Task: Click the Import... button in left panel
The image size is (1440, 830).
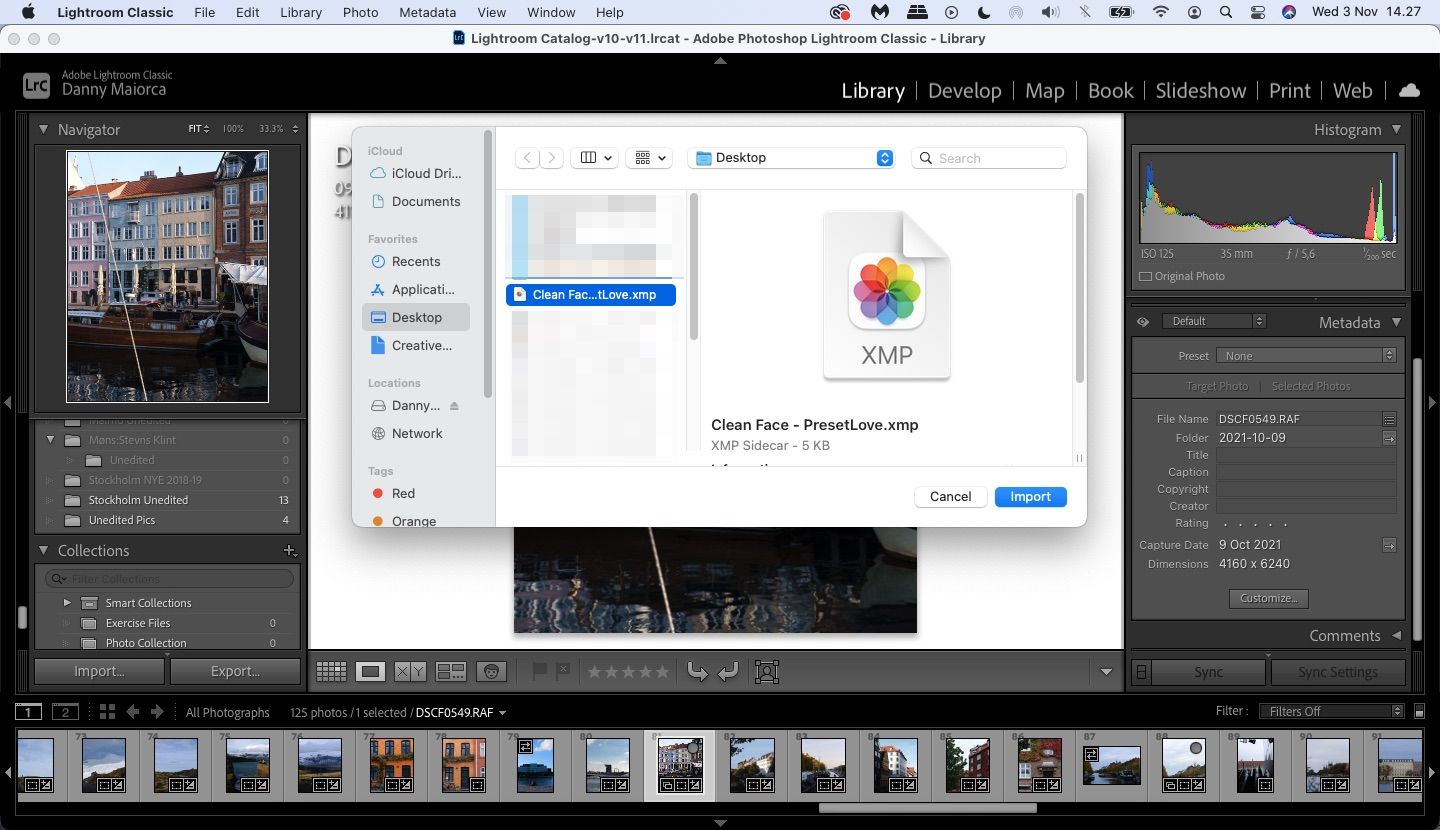Action: 99,671
